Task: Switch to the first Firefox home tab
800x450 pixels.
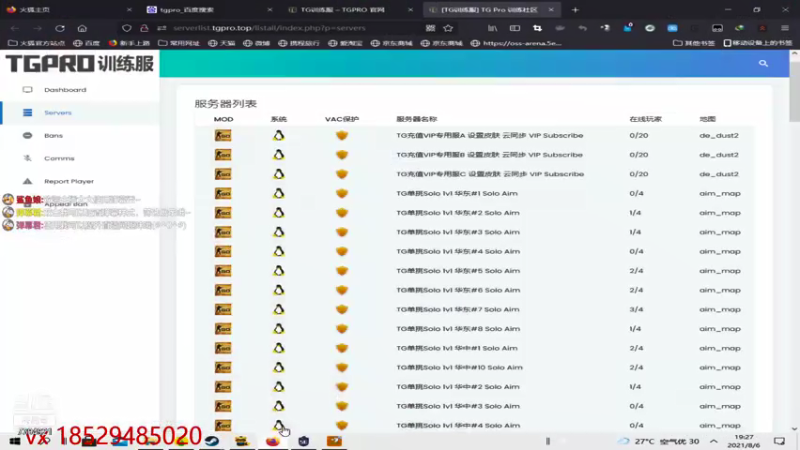Action: [x=69, y=10]
